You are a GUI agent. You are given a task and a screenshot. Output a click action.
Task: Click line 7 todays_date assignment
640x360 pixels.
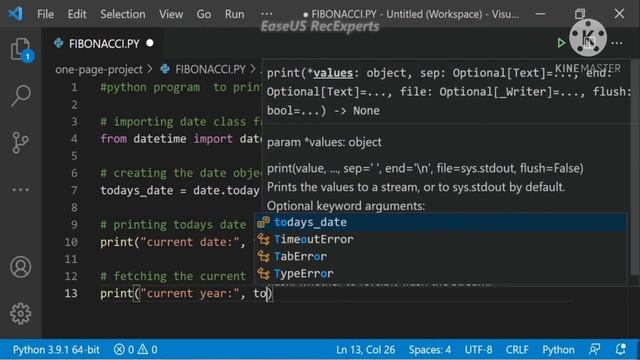coord(180,190)
